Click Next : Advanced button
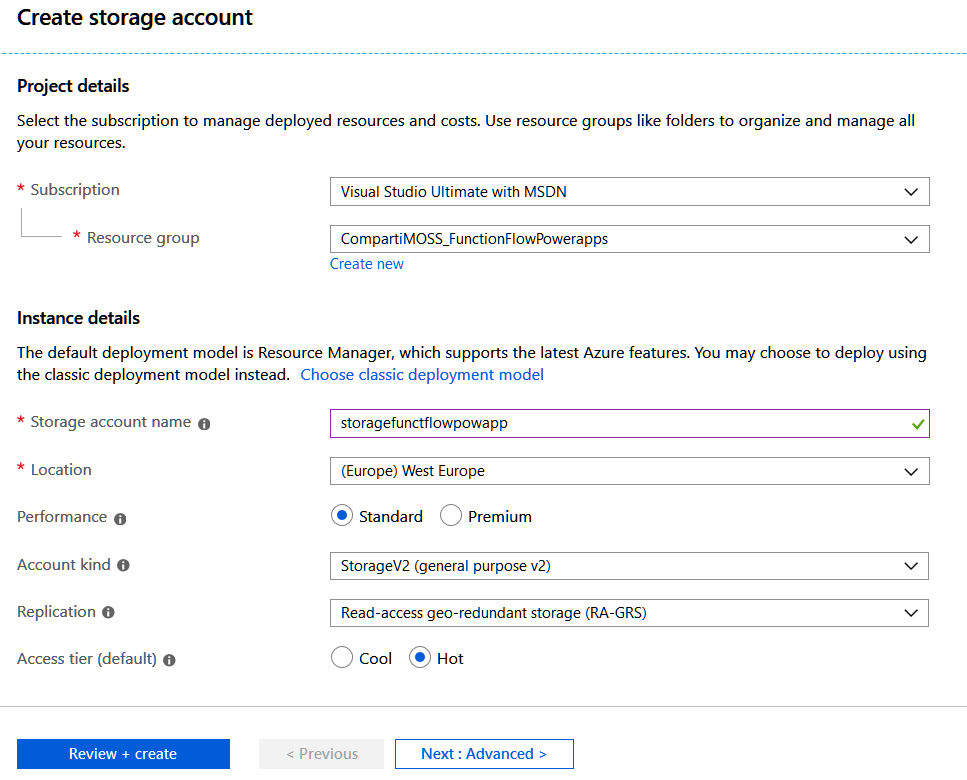 [x=484, y=753]
